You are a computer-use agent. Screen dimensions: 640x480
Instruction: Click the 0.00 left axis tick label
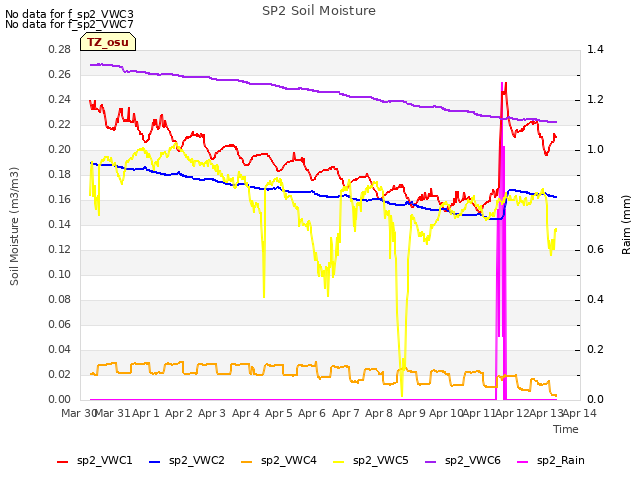[x=60, y=399]
